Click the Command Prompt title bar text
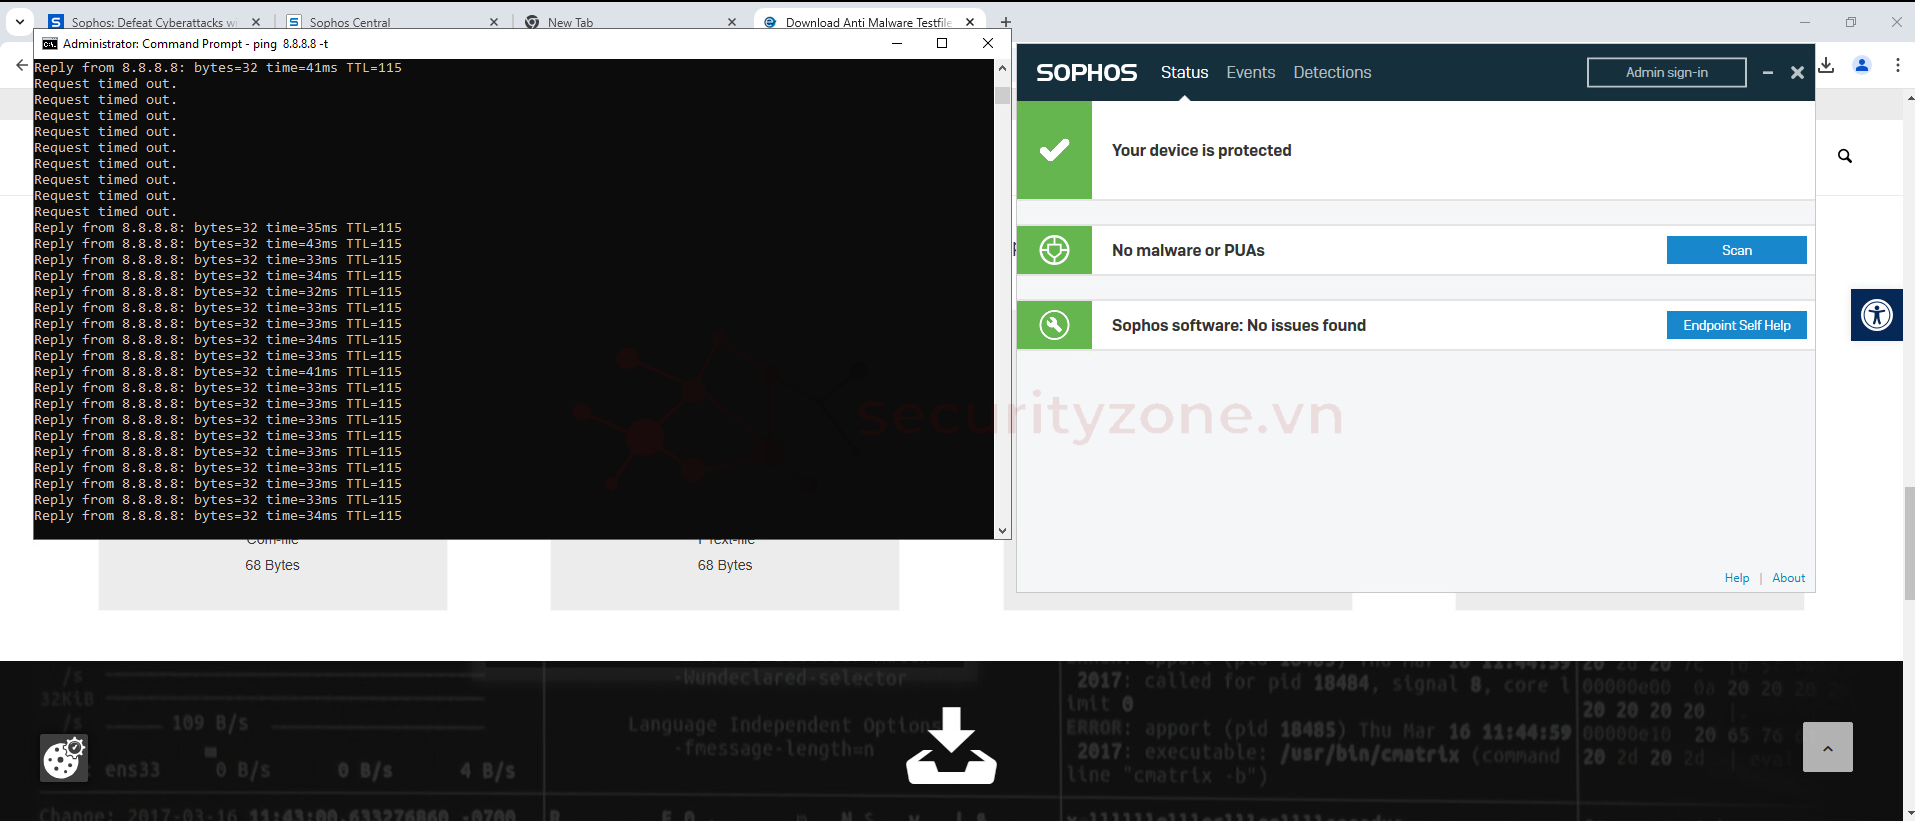The height and width of the screenshot is (821, 1915). click(x=195, y=44)
